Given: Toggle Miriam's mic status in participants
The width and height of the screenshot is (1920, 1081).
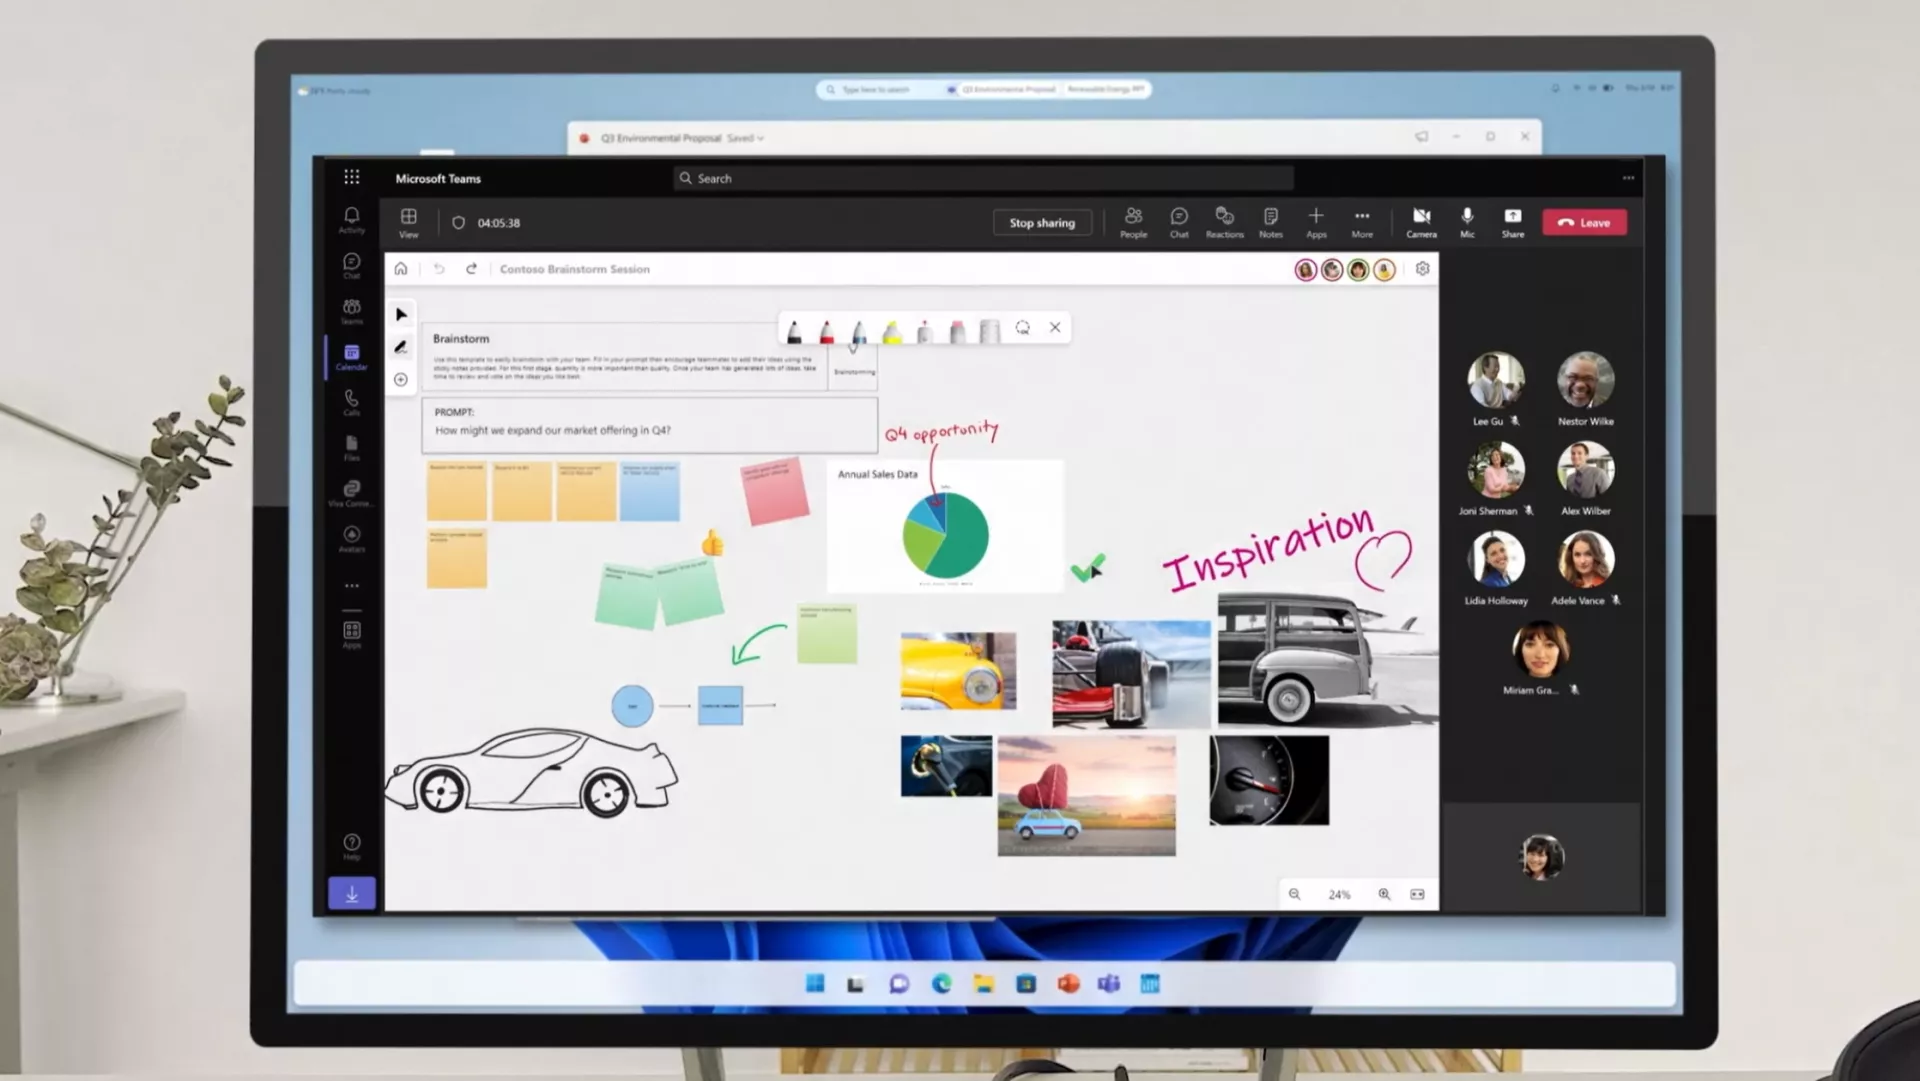Looking at the screenshot, I should click(1576, 688).
